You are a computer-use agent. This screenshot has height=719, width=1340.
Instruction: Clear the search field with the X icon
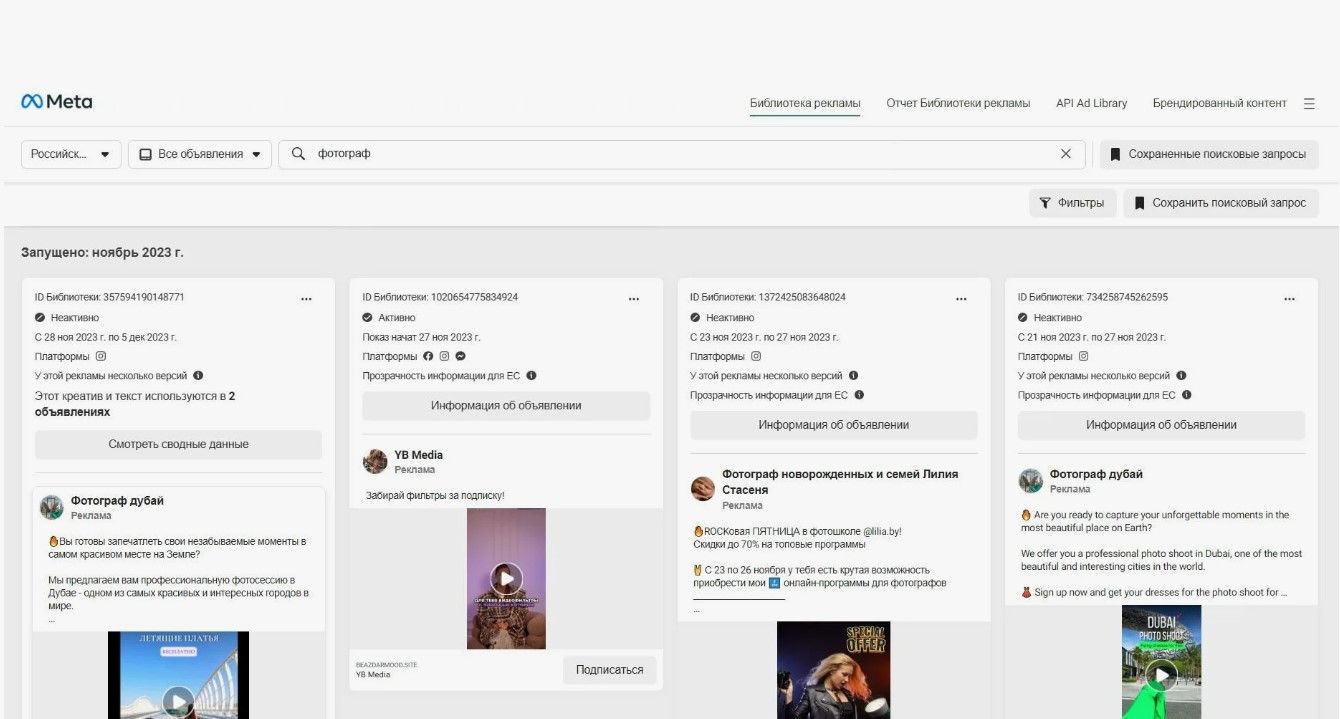(x=1066, y=154)
